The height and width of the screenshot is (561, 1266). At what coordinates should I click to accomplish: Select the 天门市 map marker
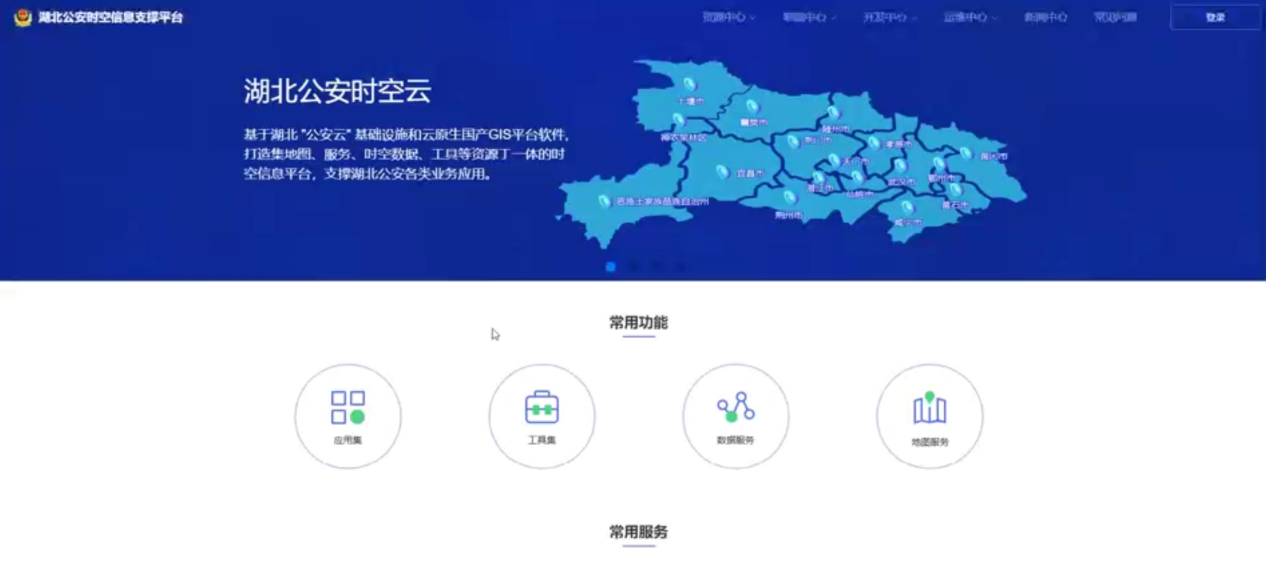[834, 159]
